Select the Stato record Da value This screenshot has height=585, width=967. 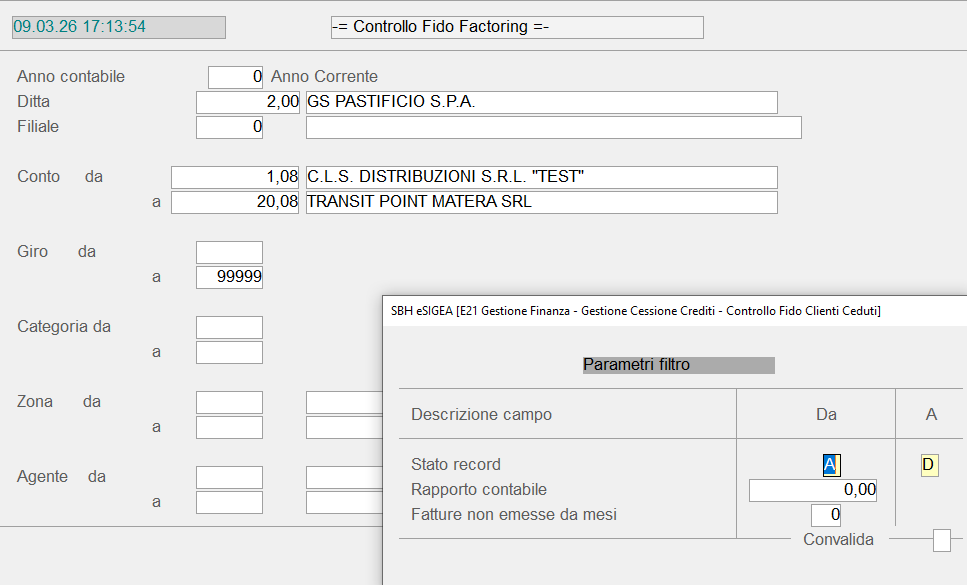(x=831, y=465)
